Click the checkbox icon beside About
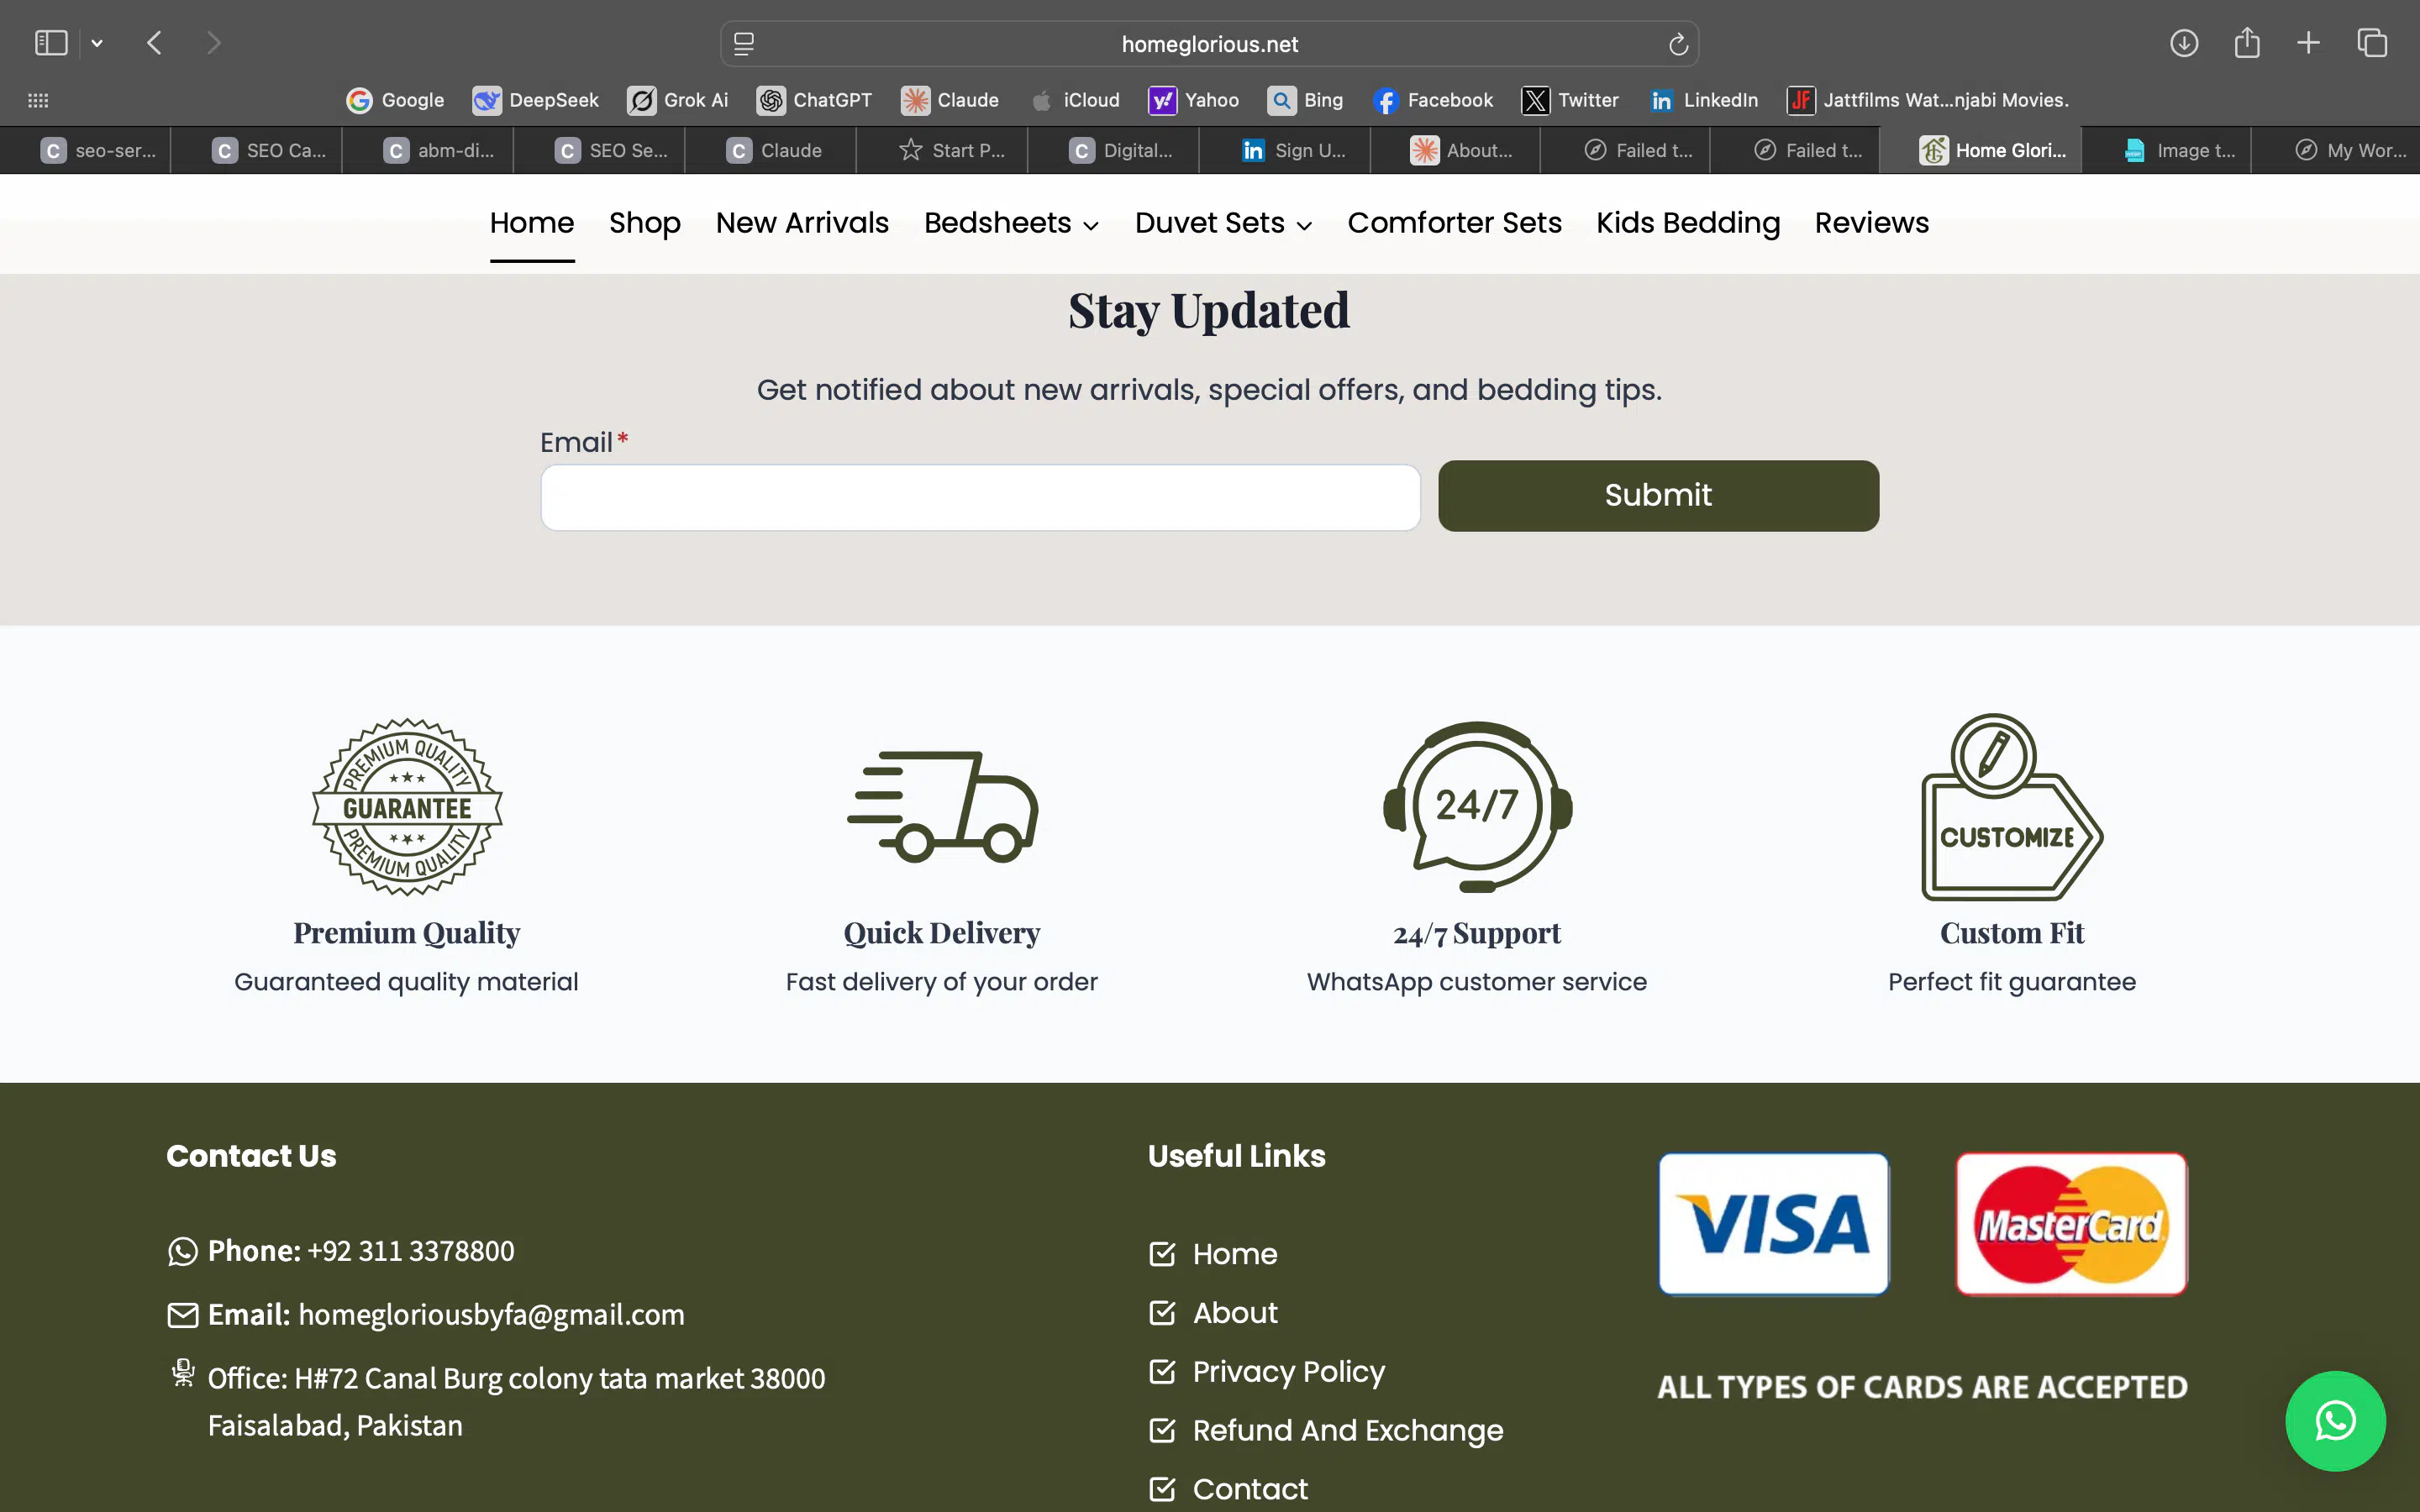The height and width of the screenshot is (1512, 2420). [x=1162, y=1312]
